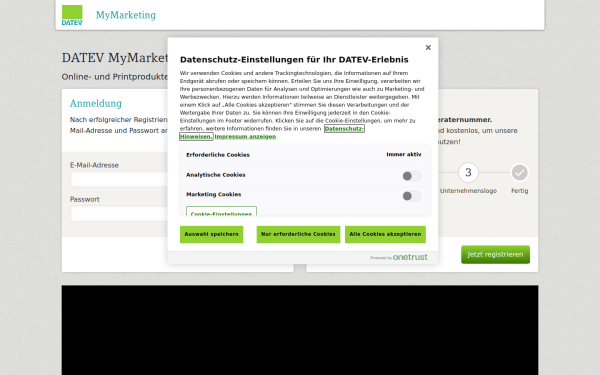Image resolution: width=600 pixels, height=375 pixels.
Task: Click the DATEV logo icon
Action: click(x=72, y=15)
